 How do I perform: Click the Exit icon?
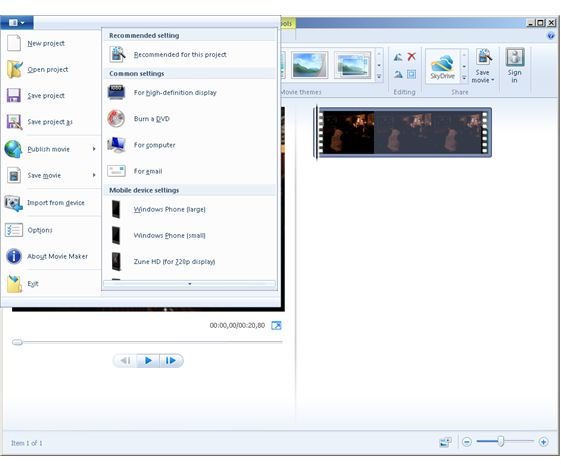coord(14,284)
